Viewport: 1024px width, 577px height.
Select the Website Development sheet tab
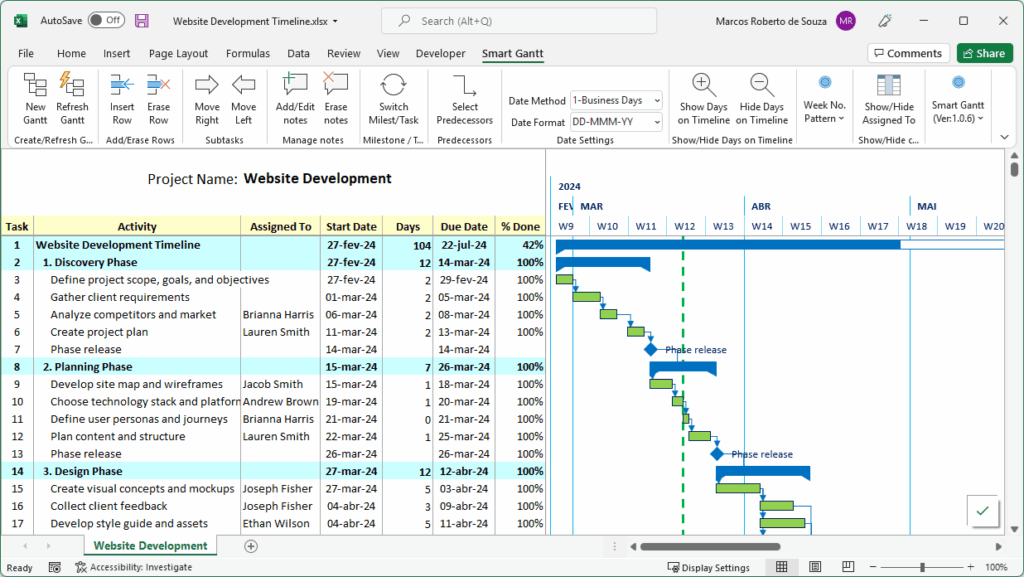[x=150, y=546]
